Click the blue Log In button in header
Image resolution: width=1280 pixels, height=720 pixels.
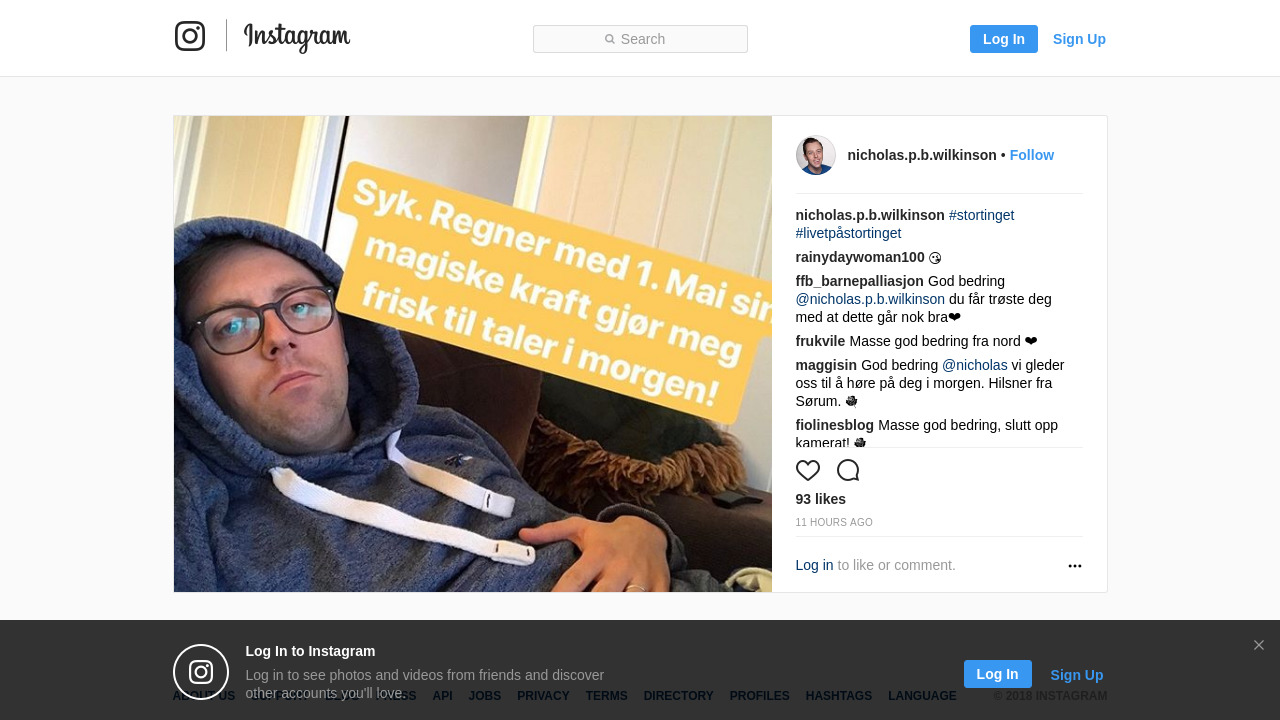pyautogui.click(x=1004, y=39)
